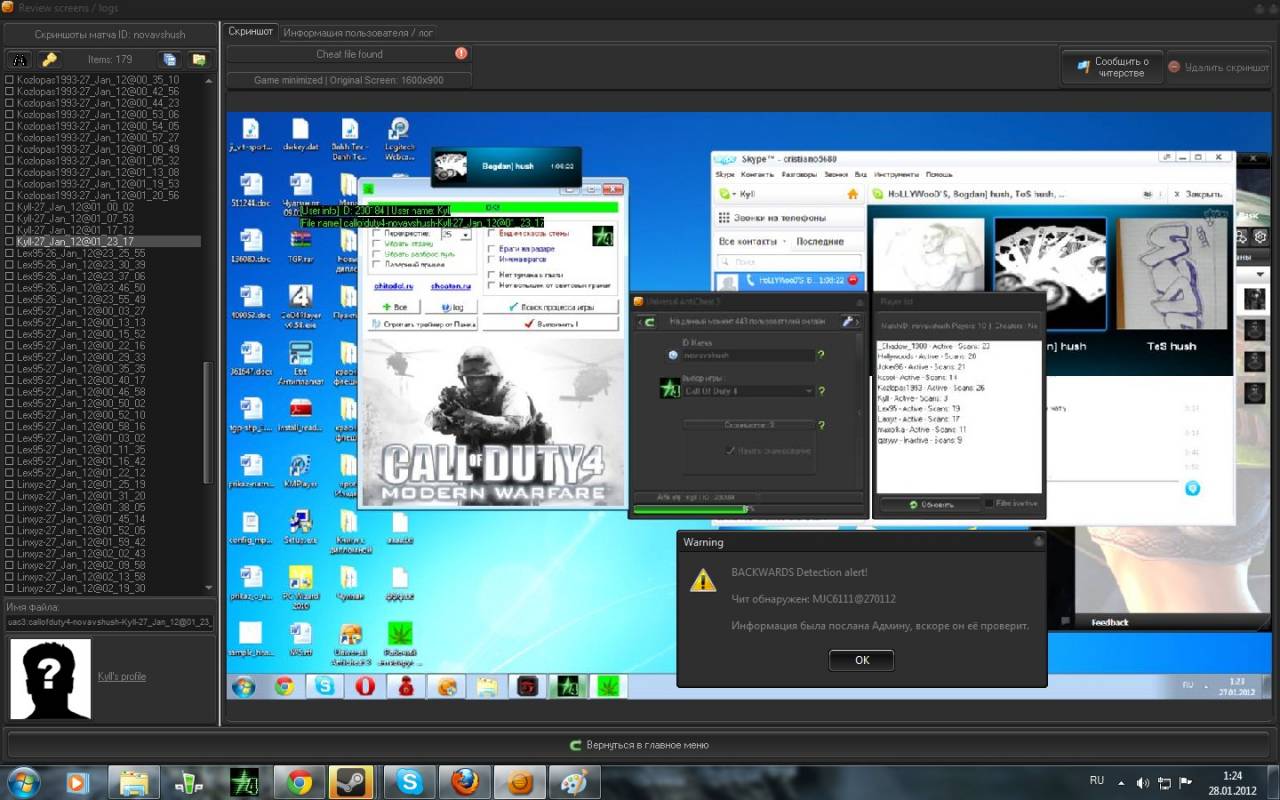1280x800 pixels.
Task: Open the green QIP messenger taskbar icon
Action: pyautogui.click(x=190, y=782)
